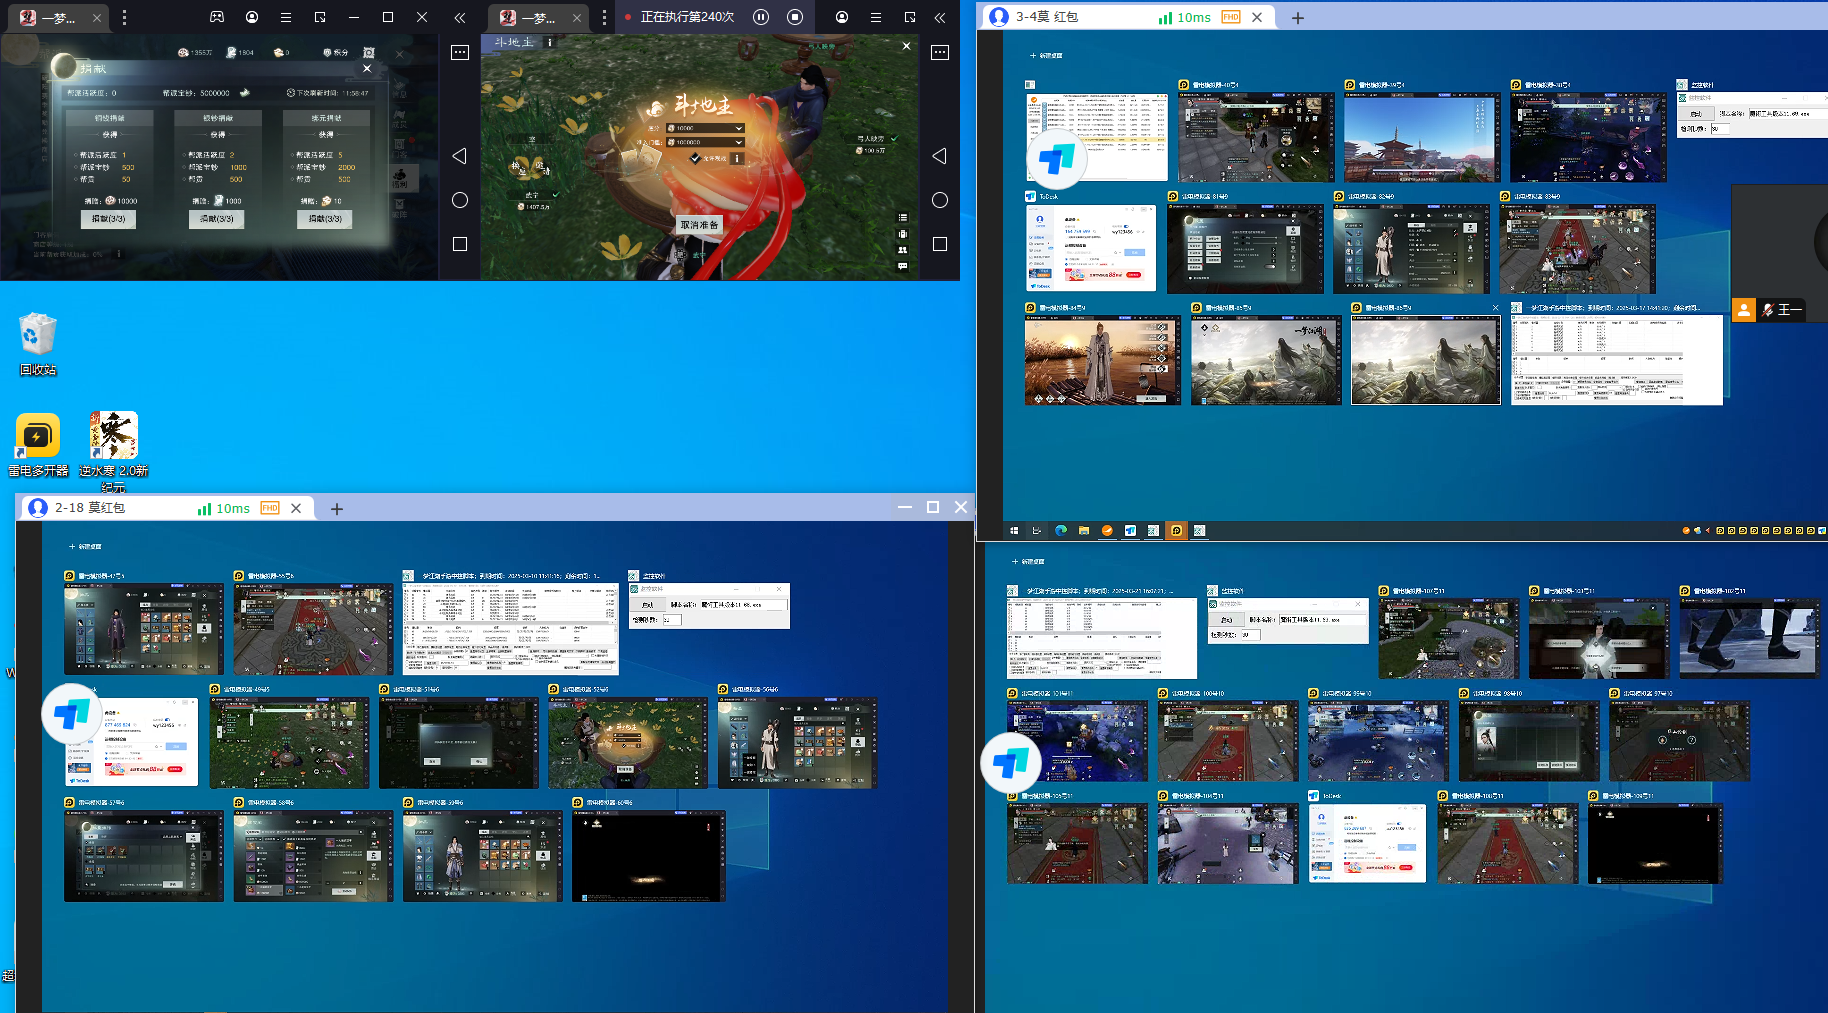Click the first 捐献(3/3) donate button
Image resolution: width=1828 pixels, height=1013 pixels.
[x=108, y=218]
